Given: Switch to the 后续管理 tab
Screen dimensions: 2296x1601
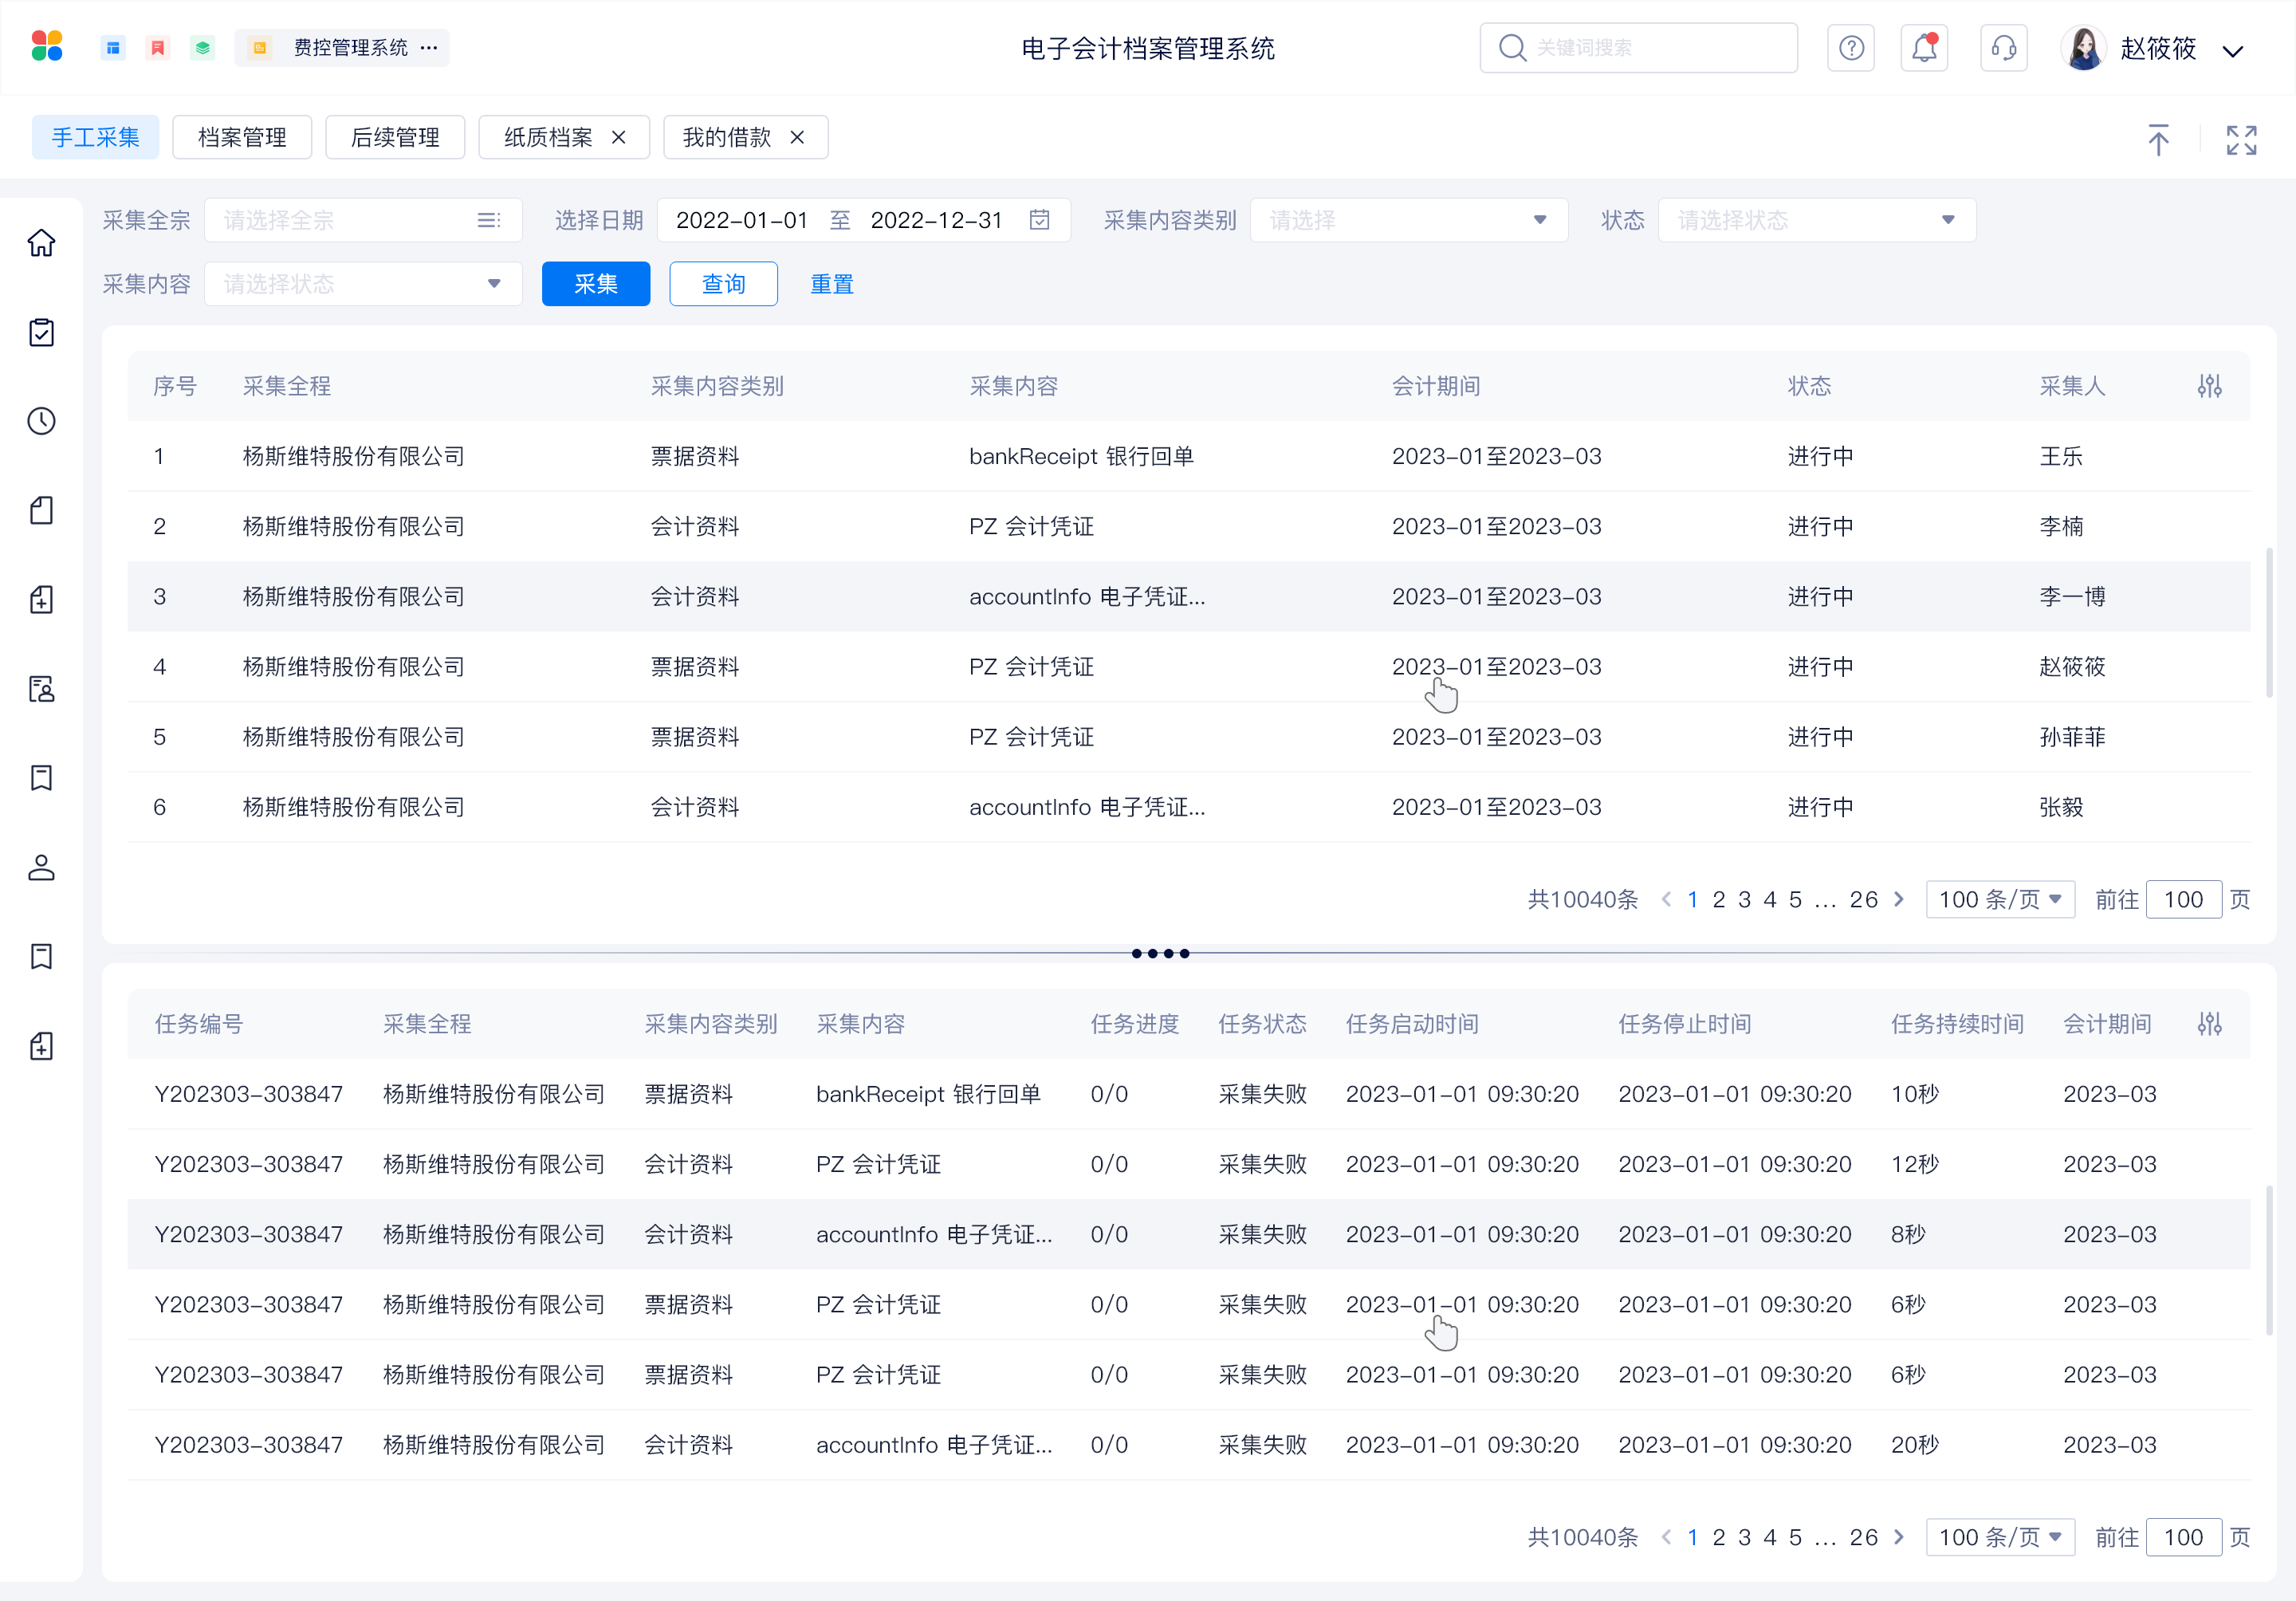Looking at the screenshot, I should click(395, 137).
